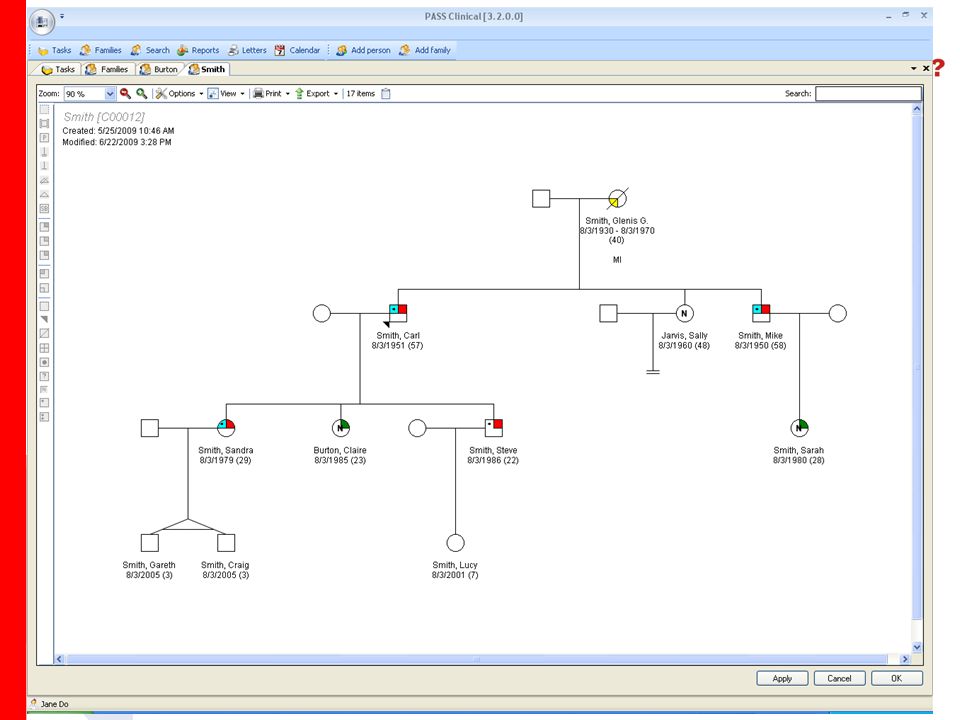Viewport: 960px width, 720px height.
Task: Click the 'Smith, Lucy' name label
Action: tap(455, 565)
